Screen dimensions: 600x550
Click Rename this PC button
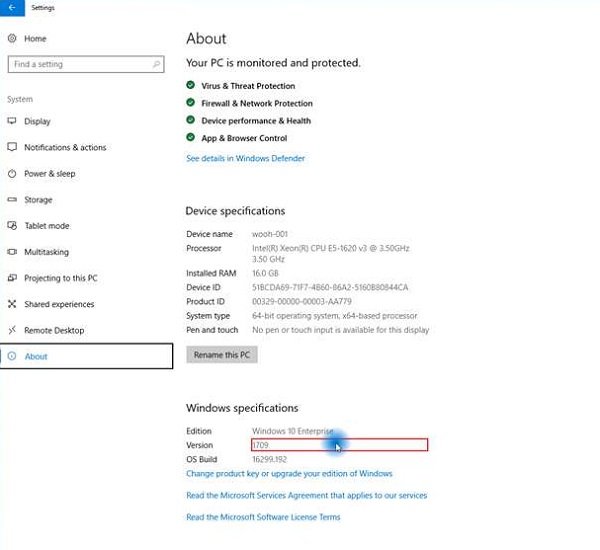coord(222,355)
